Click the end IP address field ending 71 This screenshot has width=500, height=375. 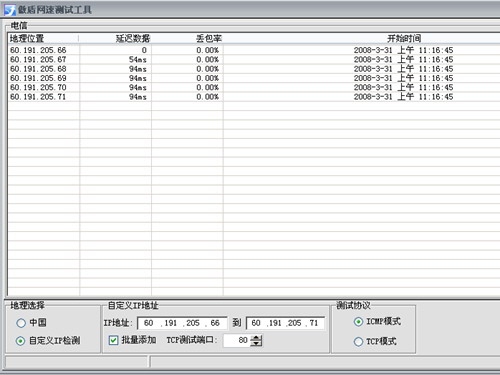(x=285, y=323)
